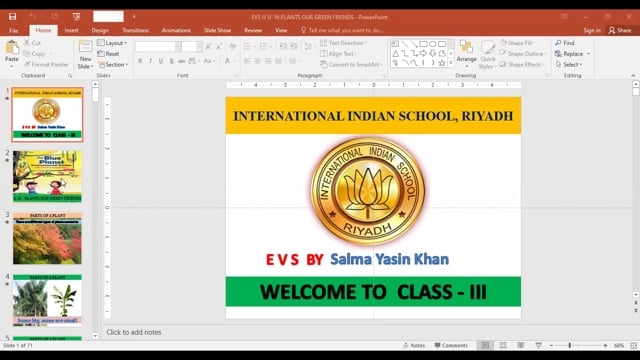This screenshot has height=360, width=640.
Task: Click the Cut scissors command
Action: (32, 43)
